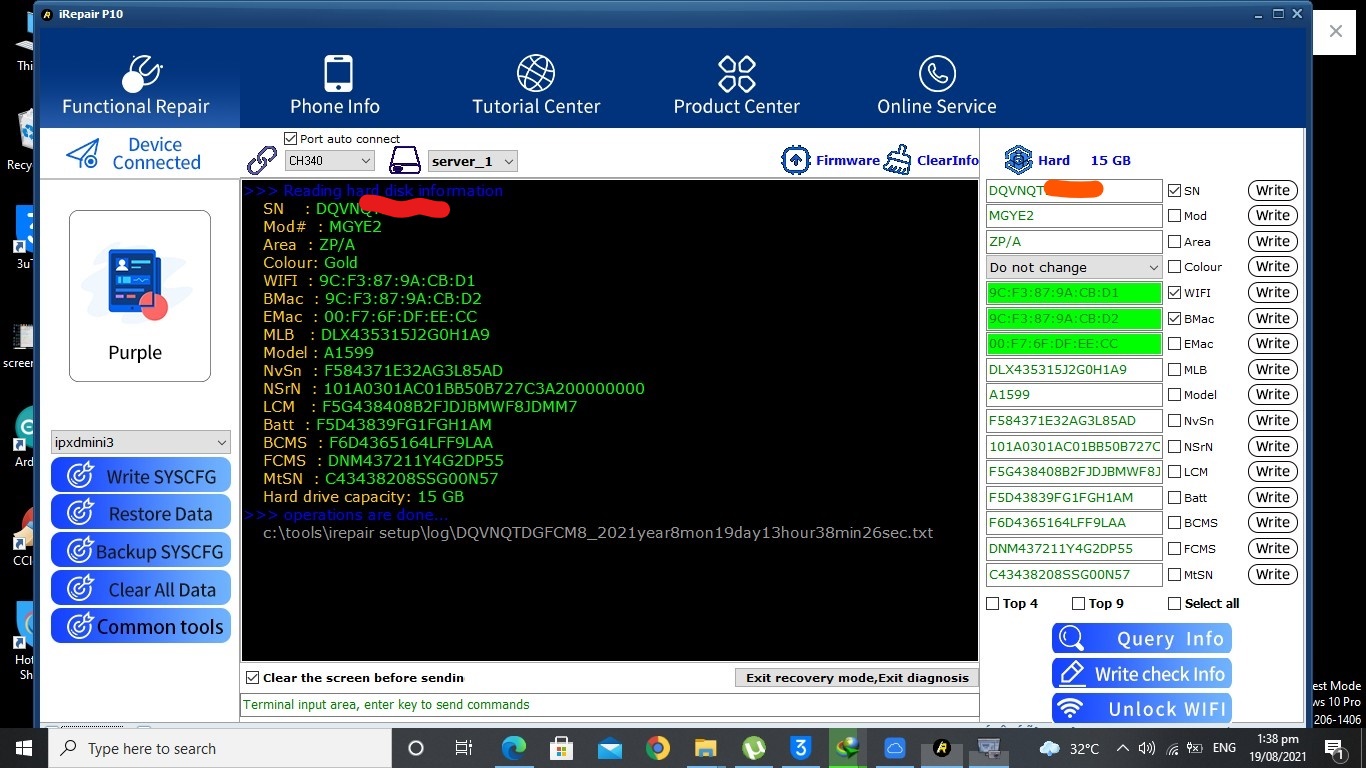Check the Top 4 checkbox

(x=993, y=604)
